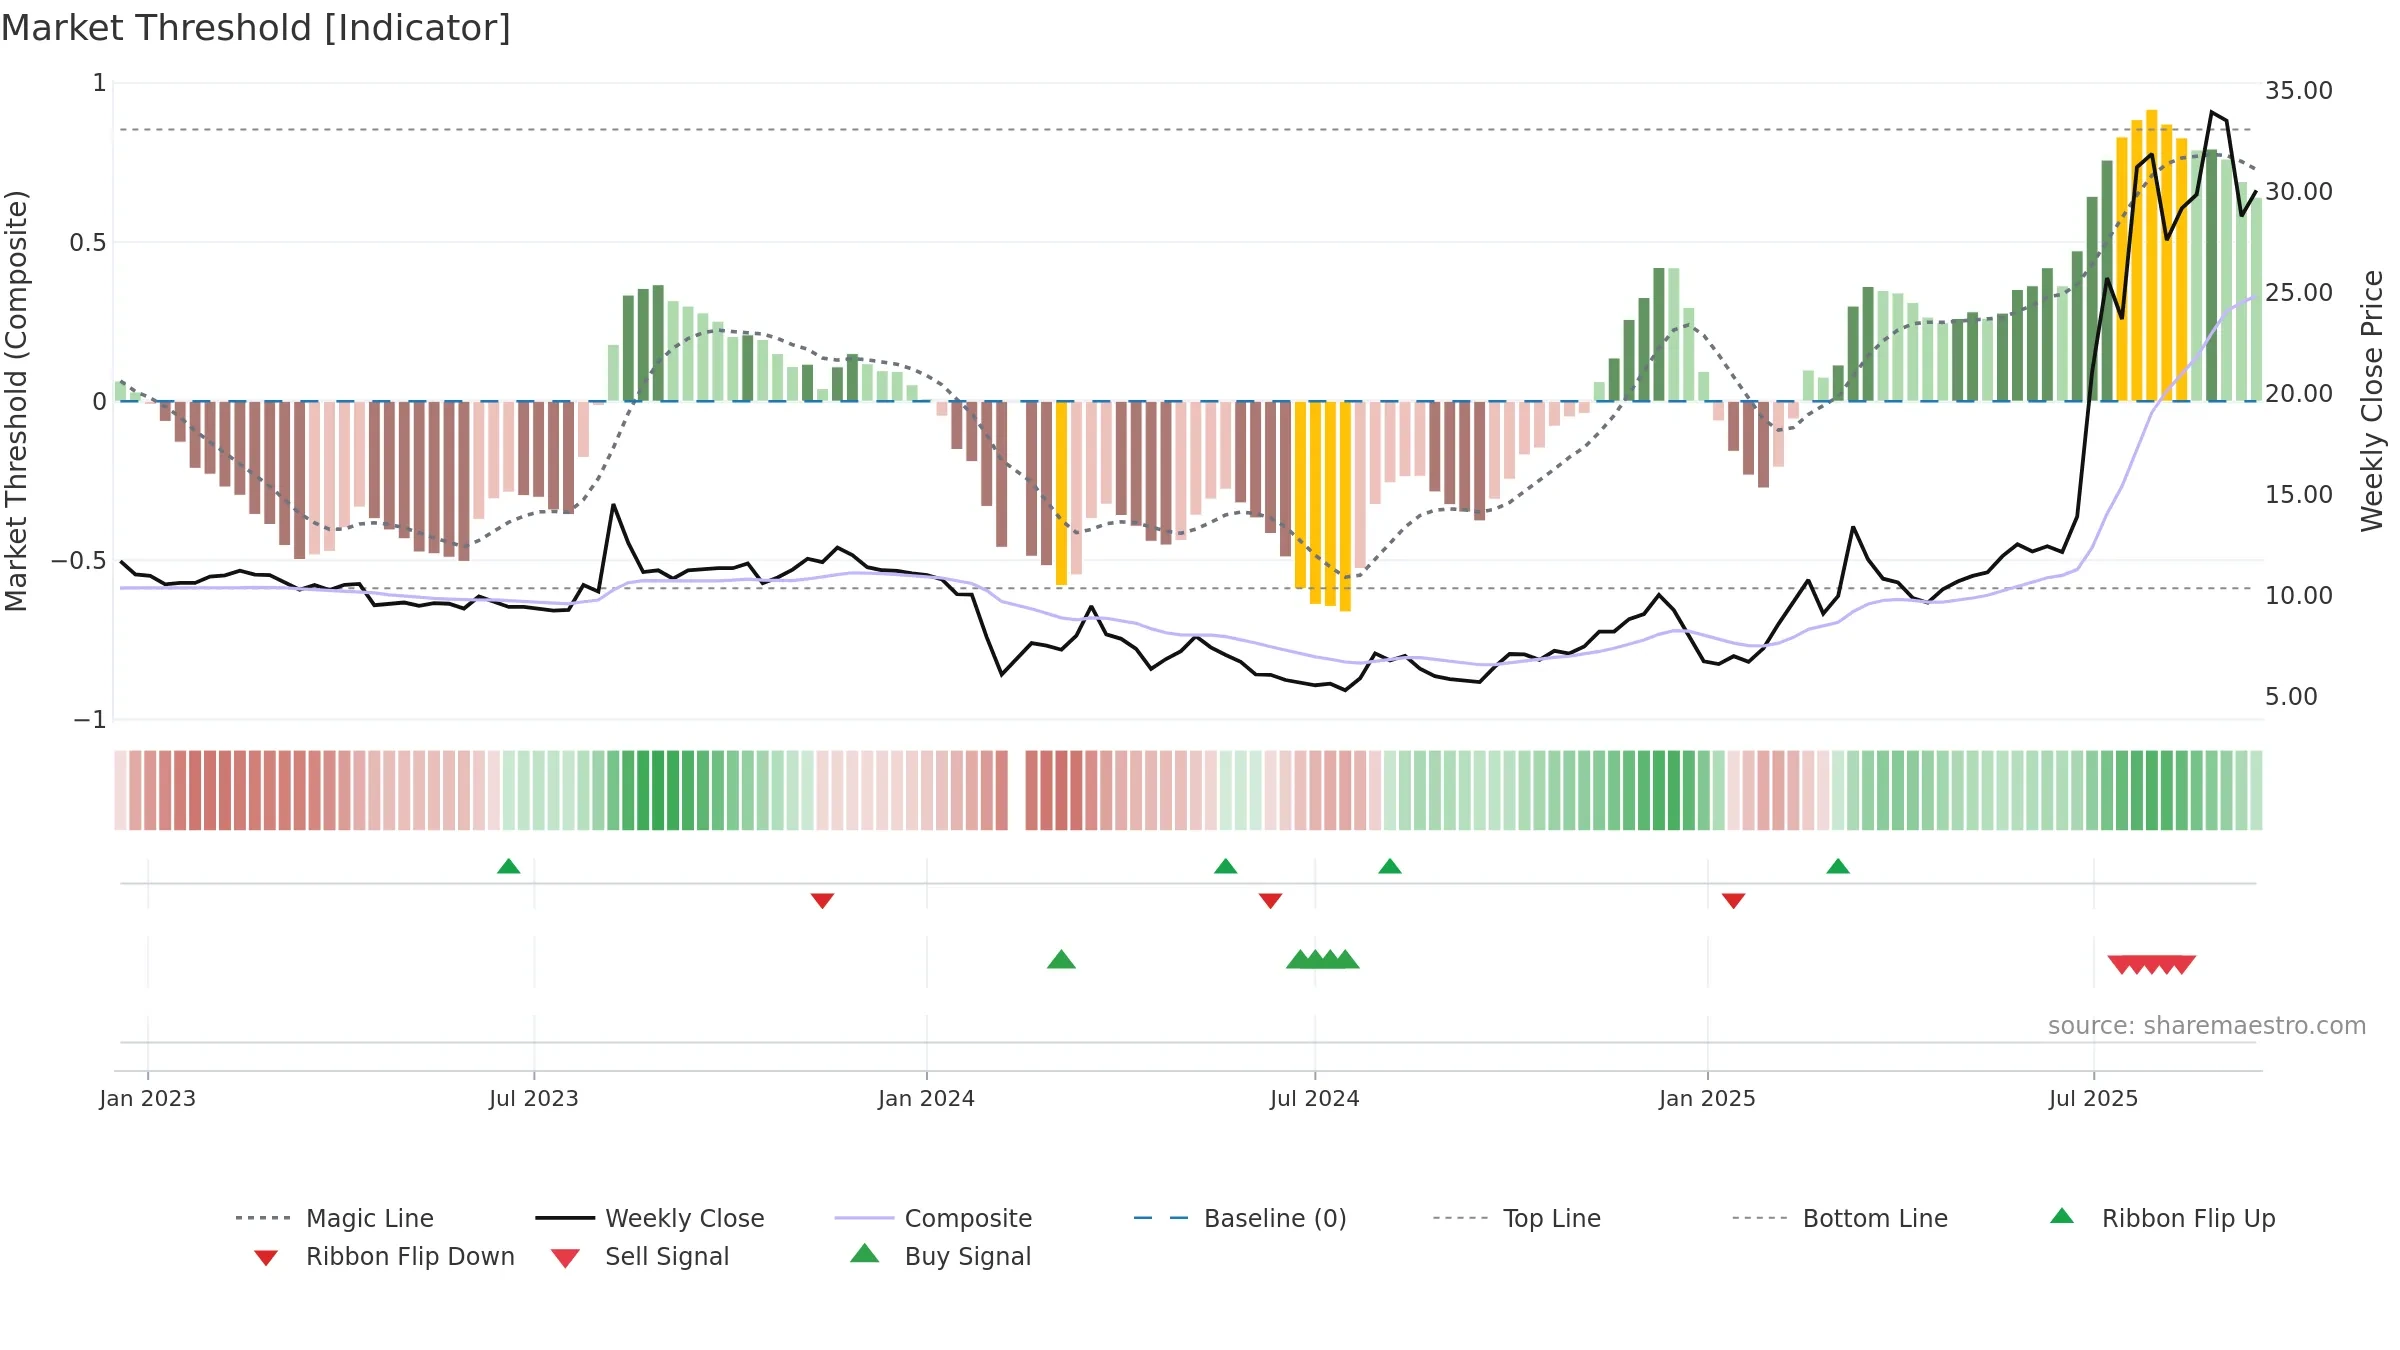Click the ribbon flip down marker near Jan 2025
Image resolution: width=2400 pixels, height=1350 pixels.
click(1733, 901)
